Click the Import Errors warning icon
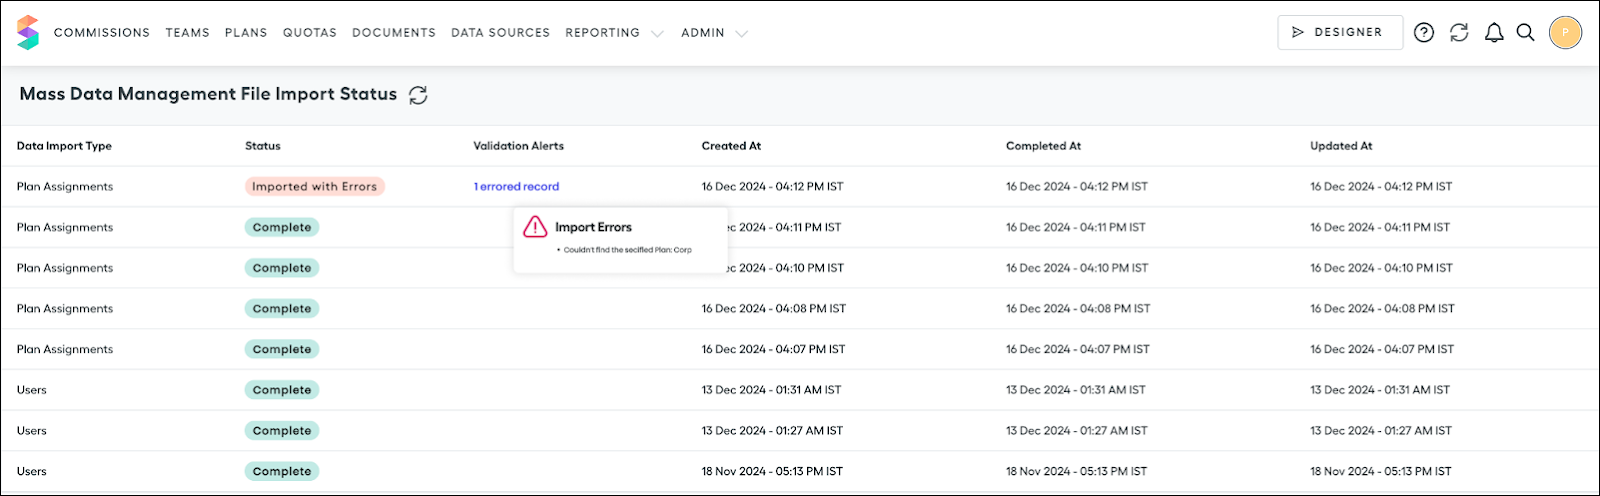This screenshot has width=1600, height=496. (535, 227)
